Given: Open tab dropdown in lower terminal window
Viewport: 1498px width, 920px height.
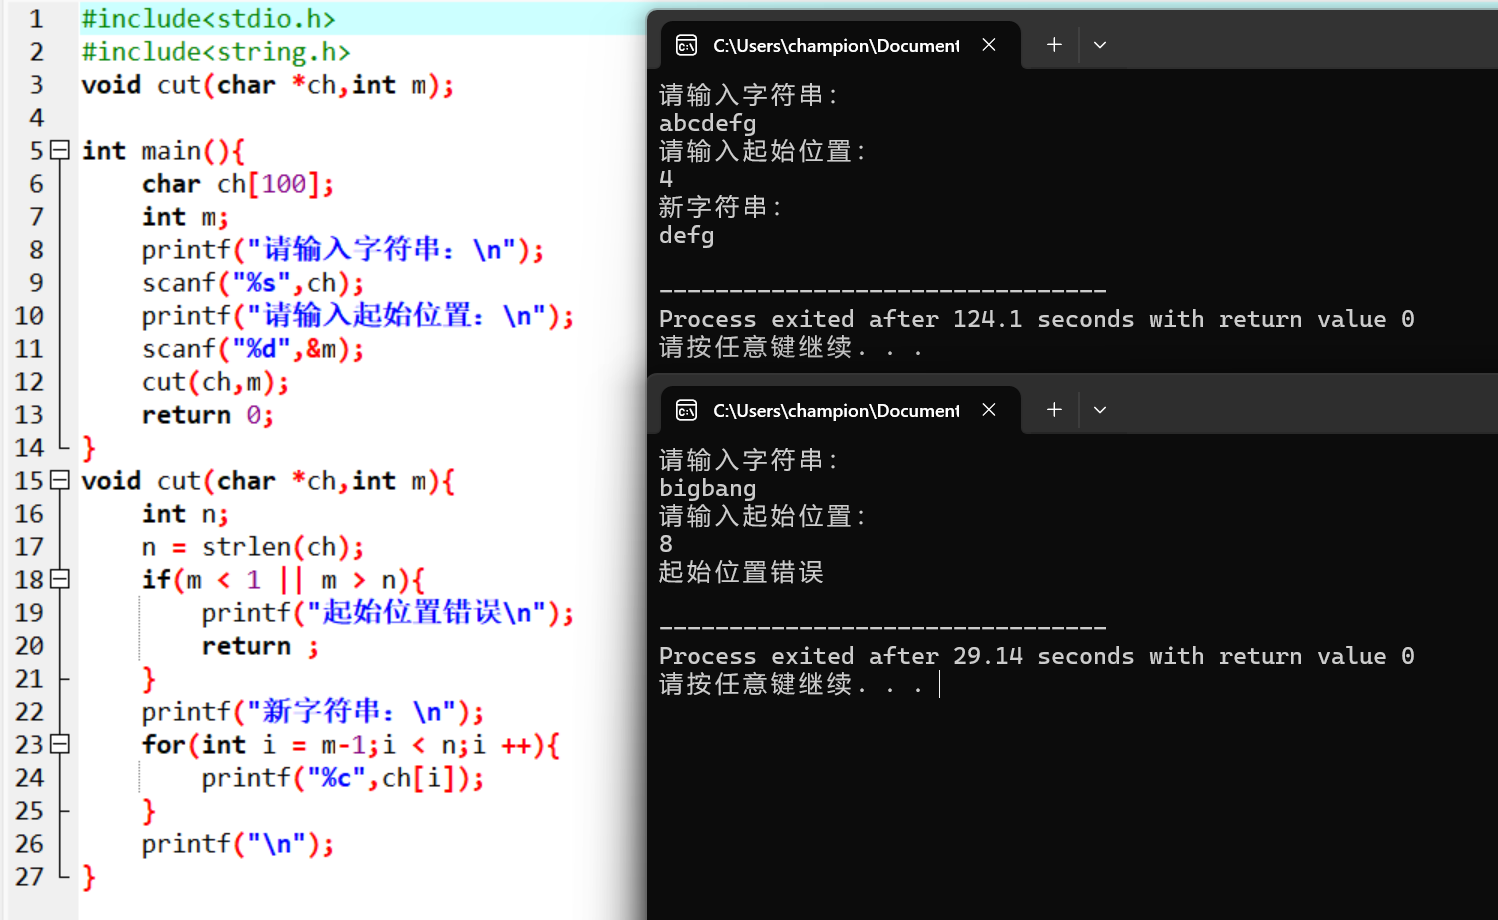Looking at the screenshot, I should coord(1100,410).
